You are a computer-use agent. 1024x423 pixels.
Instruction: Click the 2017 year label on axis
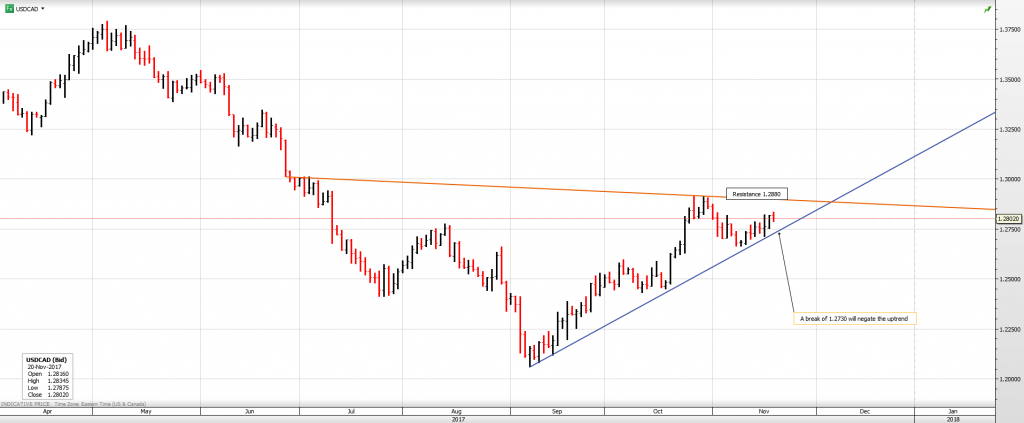point(458,418)
